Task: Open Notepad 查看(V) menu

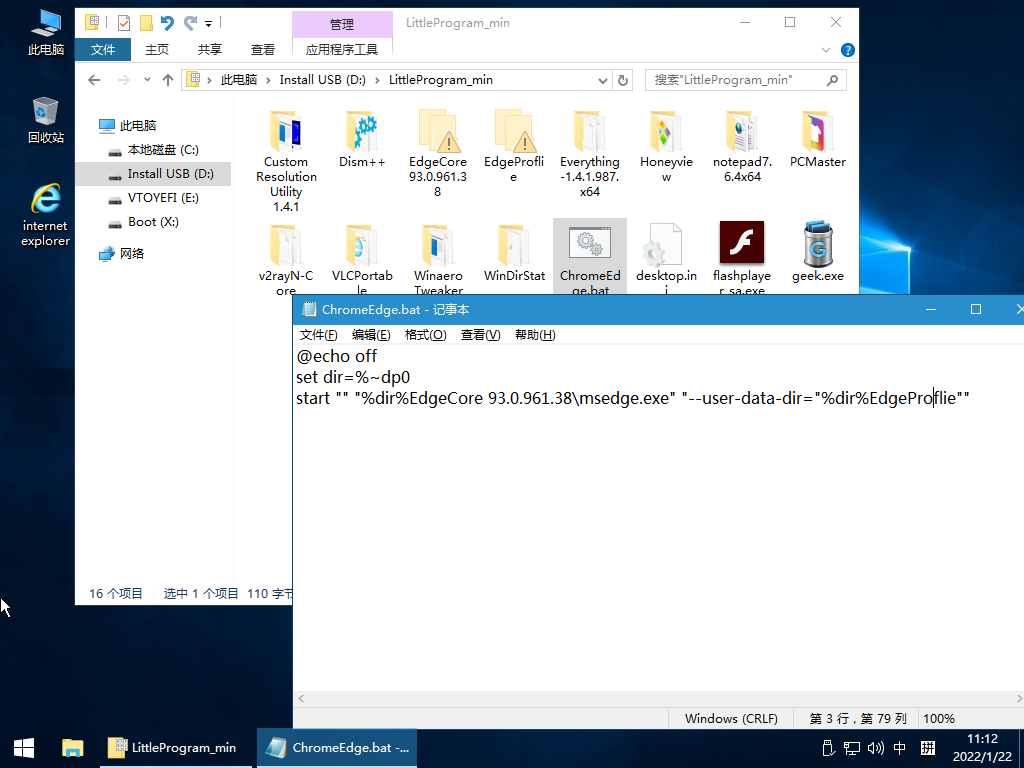Action: (480, 334)
